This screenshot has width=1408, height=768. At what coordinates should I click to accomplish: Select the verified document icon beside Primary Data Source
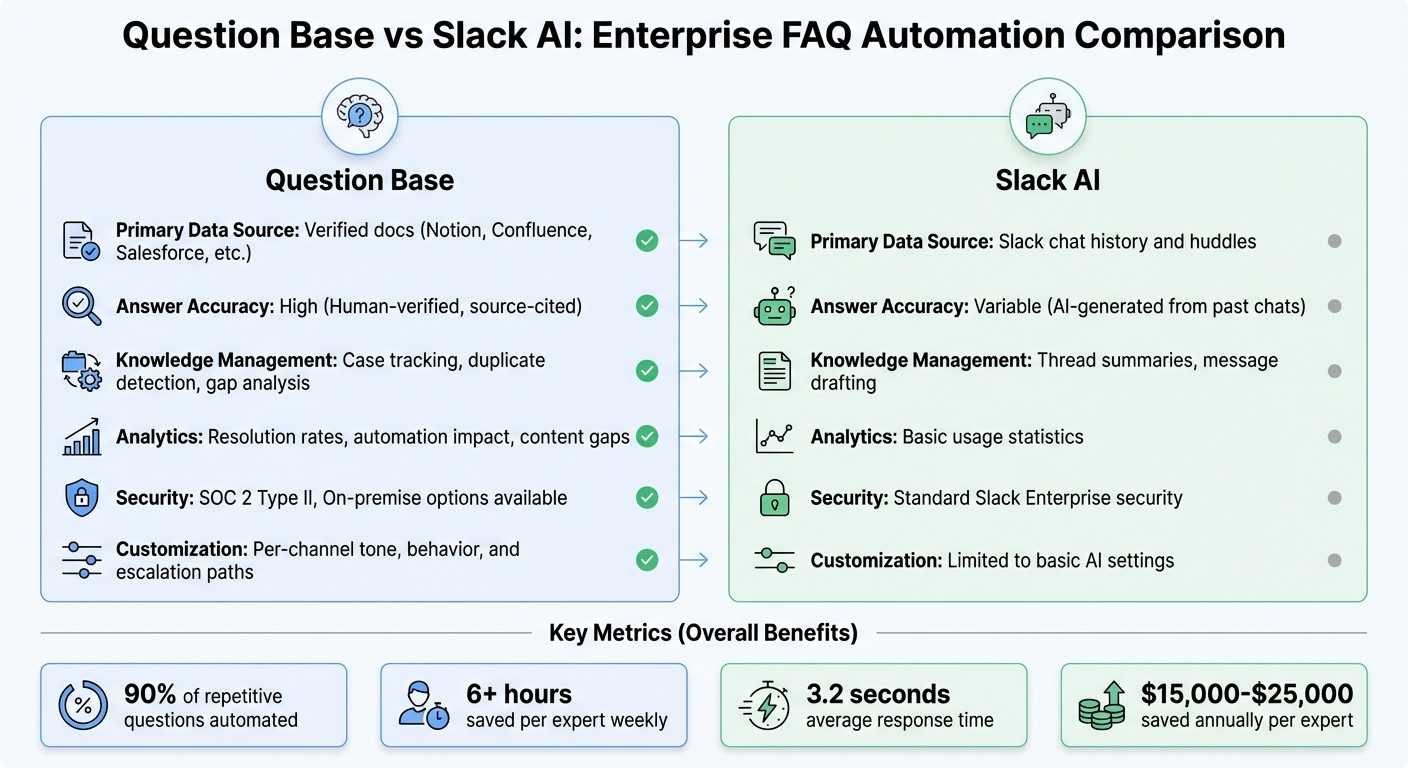click(79, 240)
